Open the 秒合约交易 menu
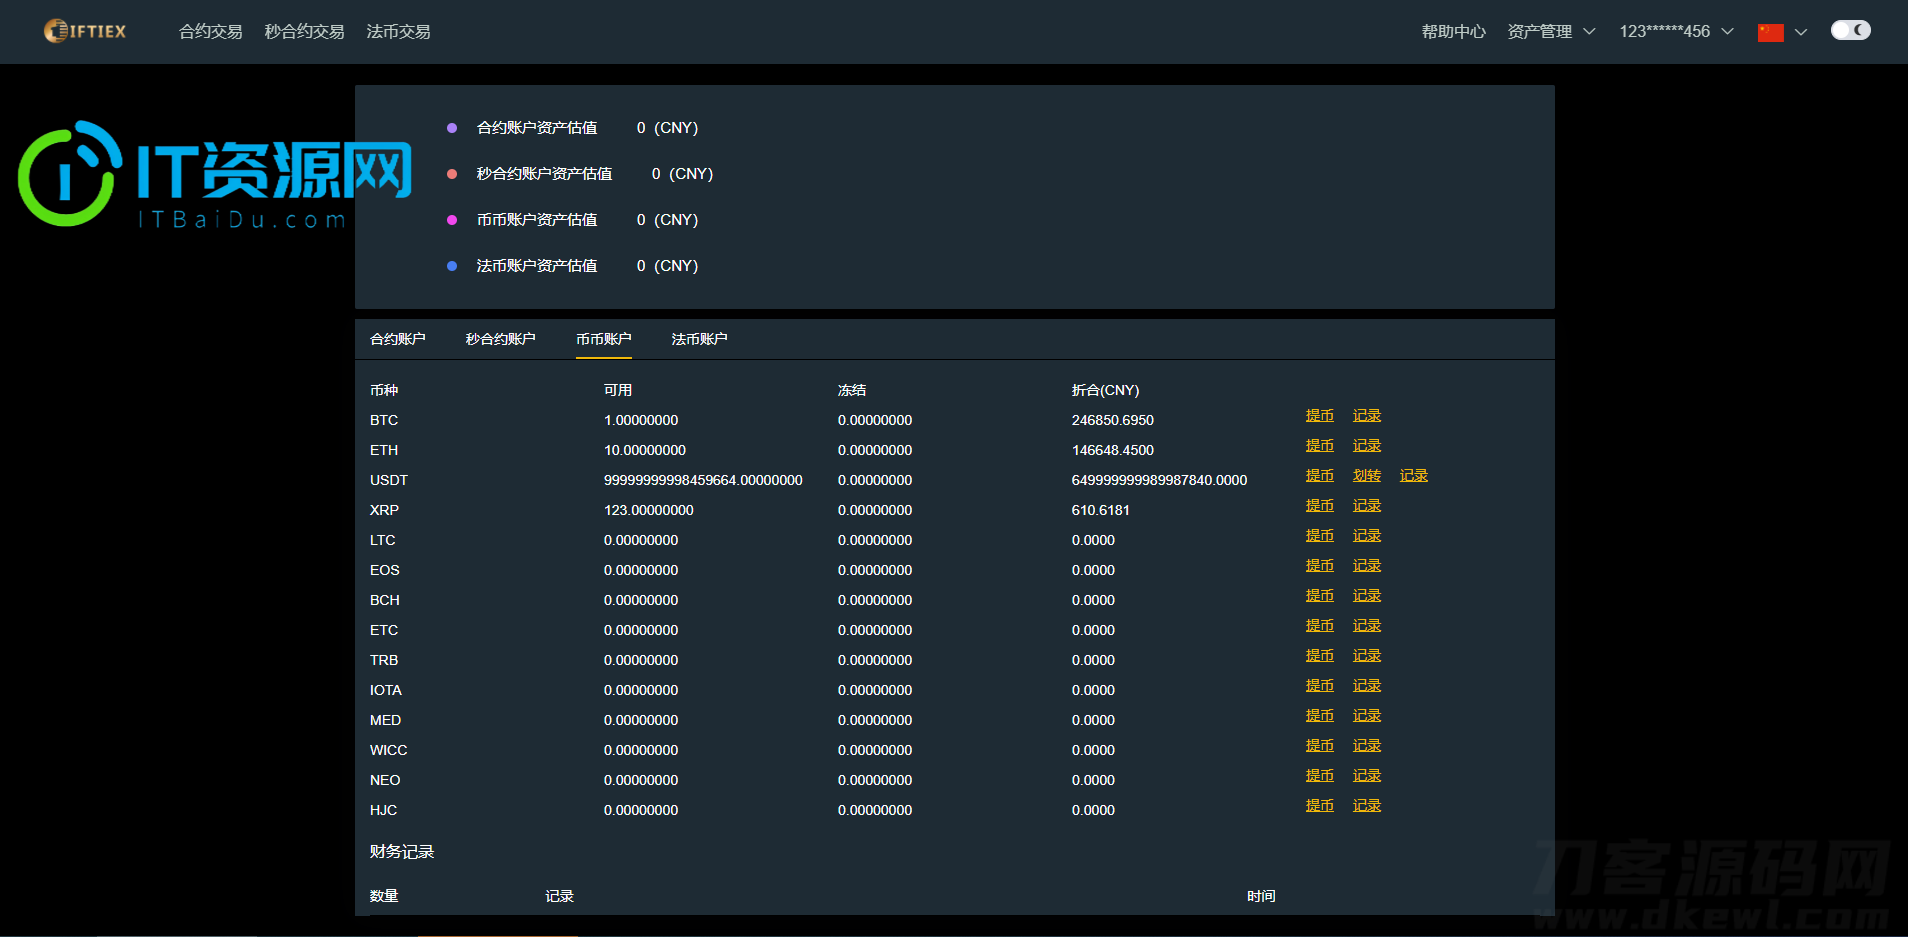1908x937 pixels. 304,32
